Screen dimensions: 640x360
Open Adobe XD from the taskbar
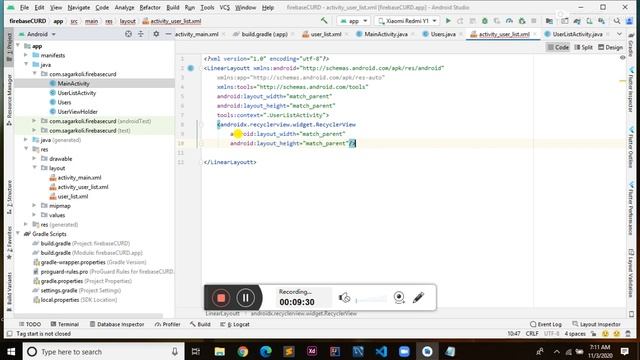[312, 351]
